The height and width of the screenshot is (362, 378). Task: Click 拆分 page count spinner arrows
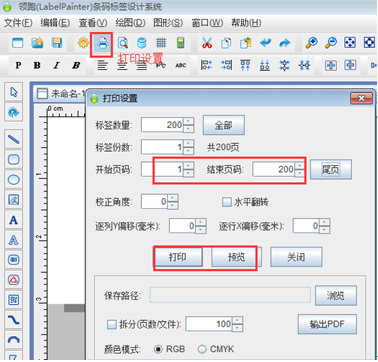coord(237,324)
